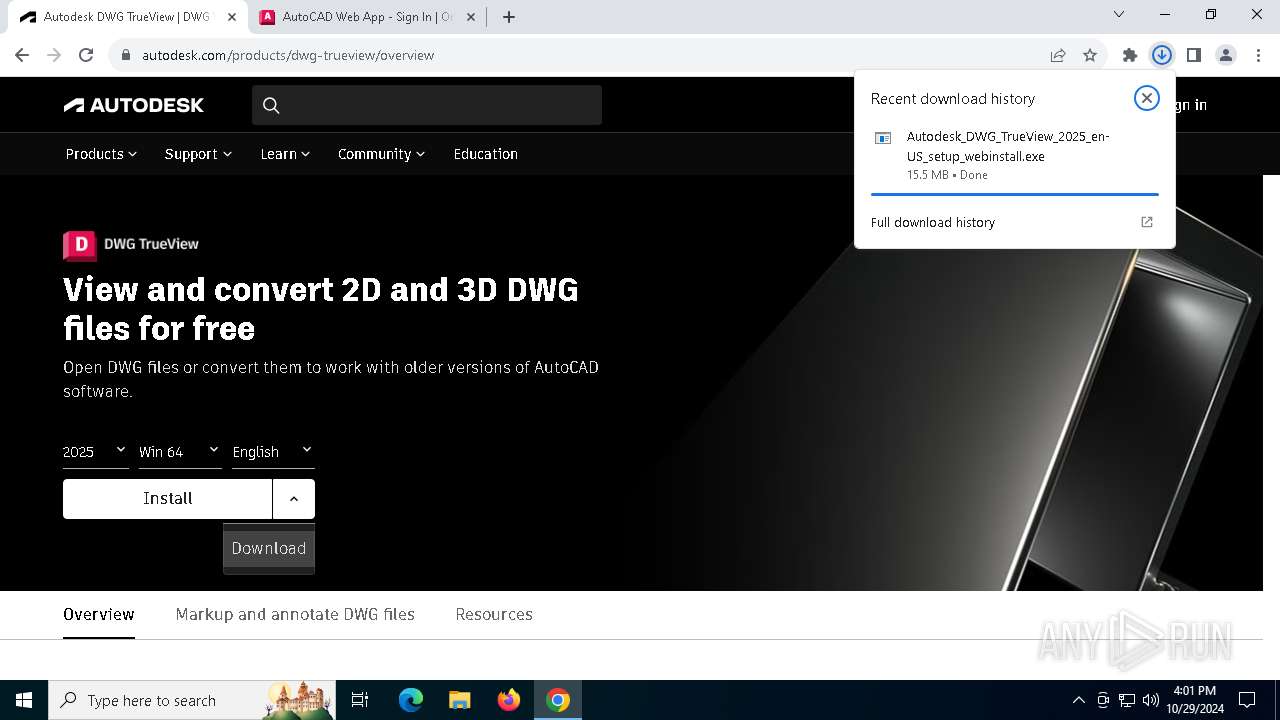The image size is (1280, 720).
Task: Open the Chrome profile avatar
Action: 1226,55
